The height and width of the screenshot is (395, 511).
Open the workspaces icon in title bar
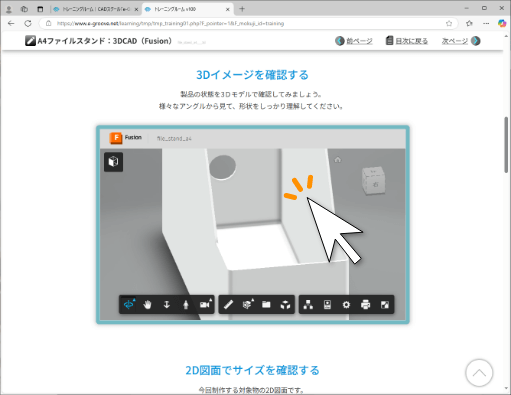click(x=24, y=9)
